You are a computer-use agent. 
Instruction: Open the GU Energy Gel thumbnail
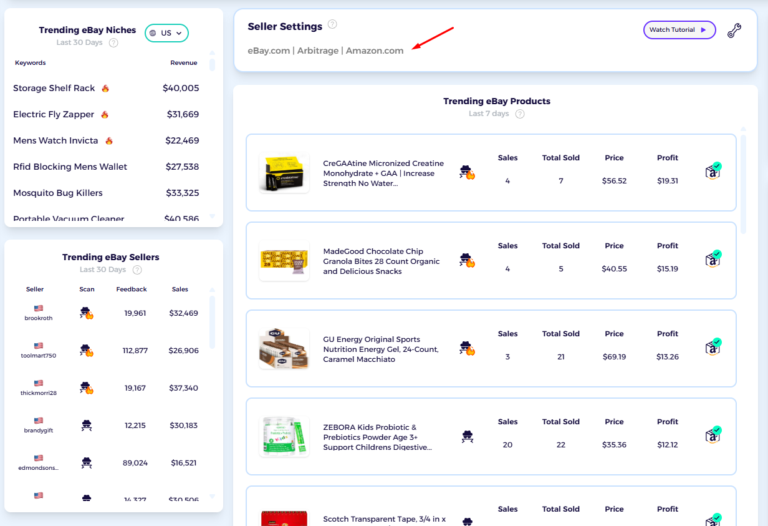click(284, 349)
